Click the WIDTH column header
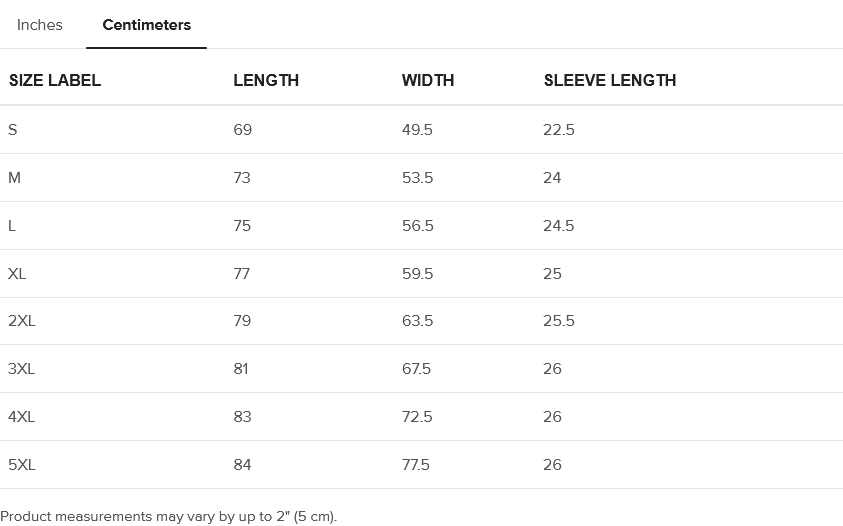The width and height of the screenshot is (843, 526). click(428, 80)
